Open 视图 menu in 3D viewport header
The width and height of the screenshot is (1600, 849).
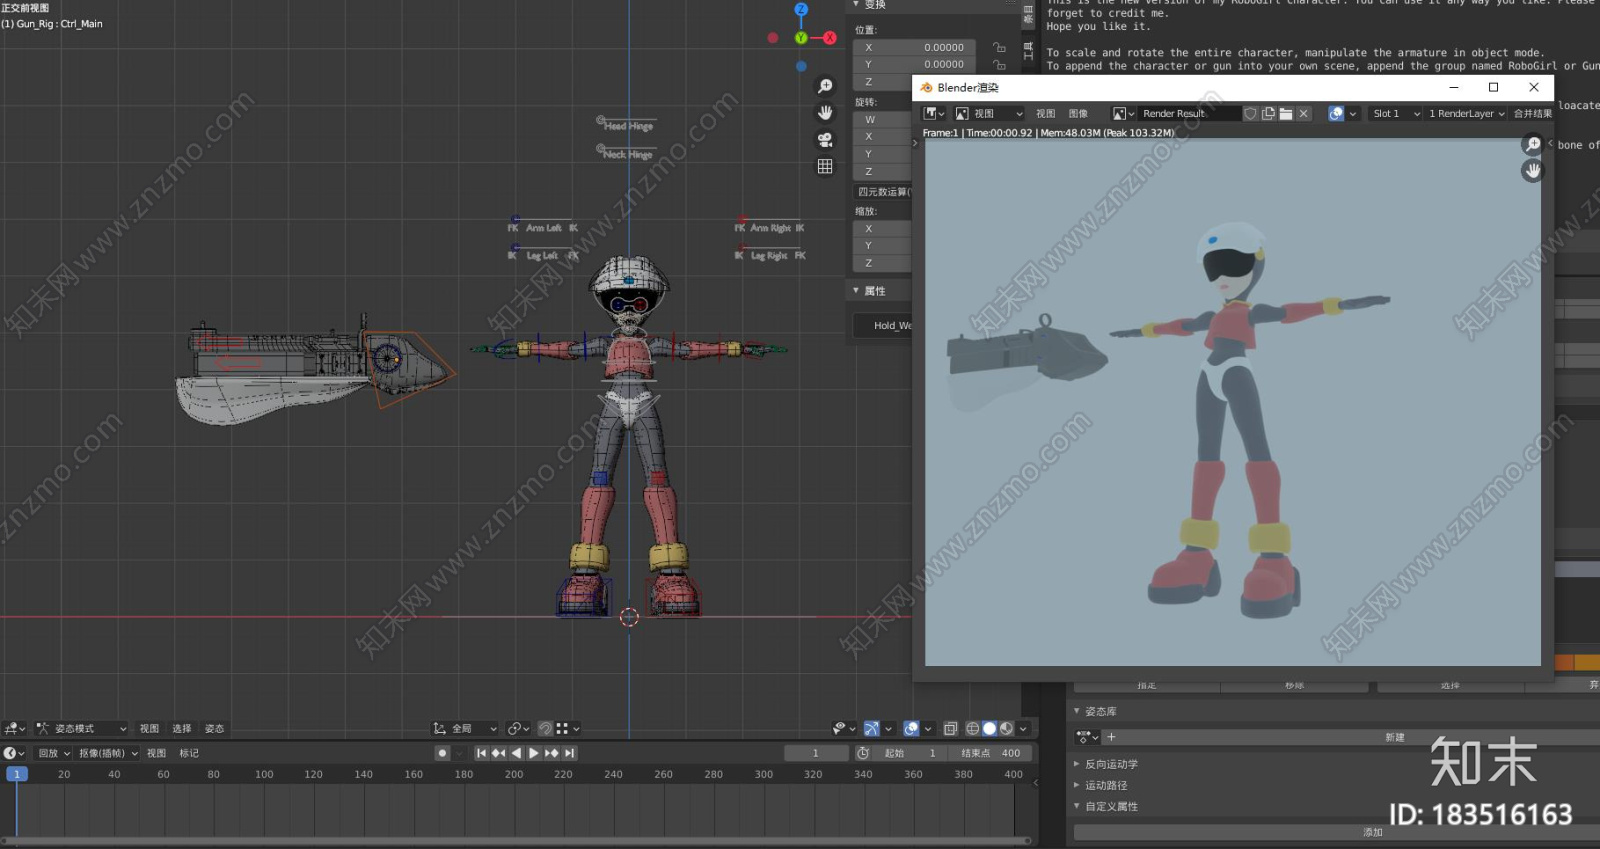149,729
